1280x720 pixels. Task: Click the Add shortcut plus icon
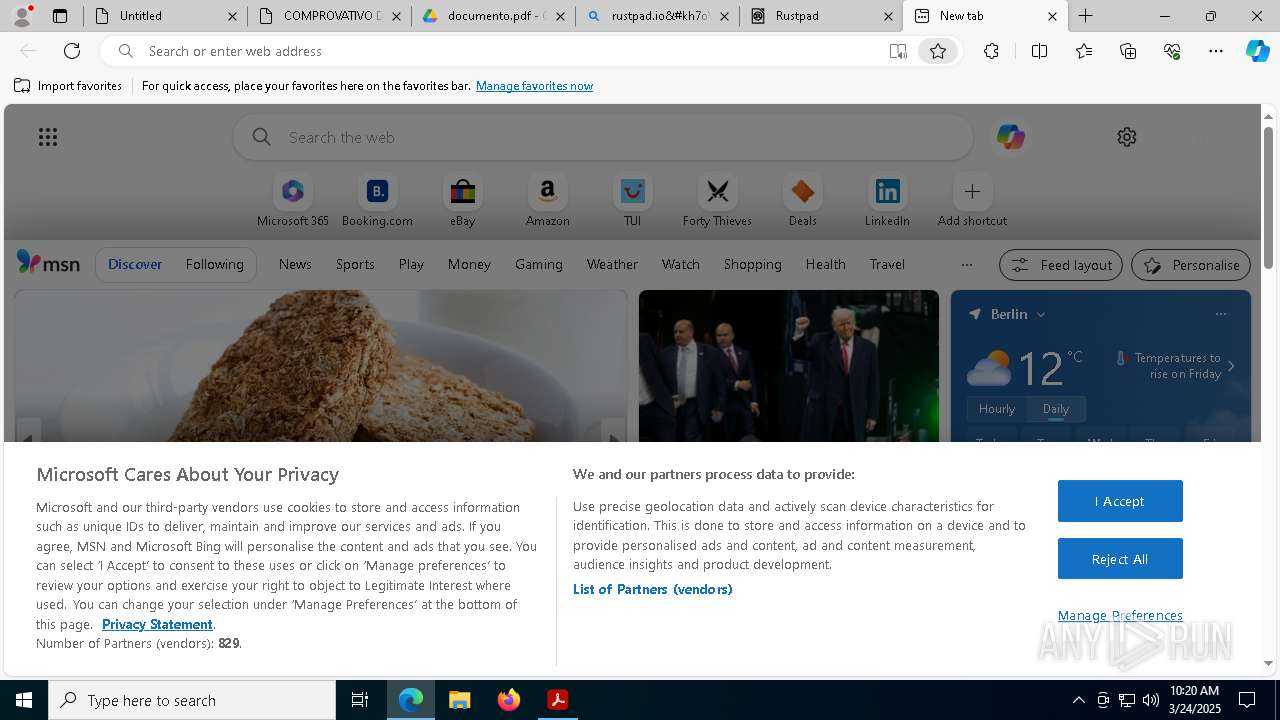point(972,191)
